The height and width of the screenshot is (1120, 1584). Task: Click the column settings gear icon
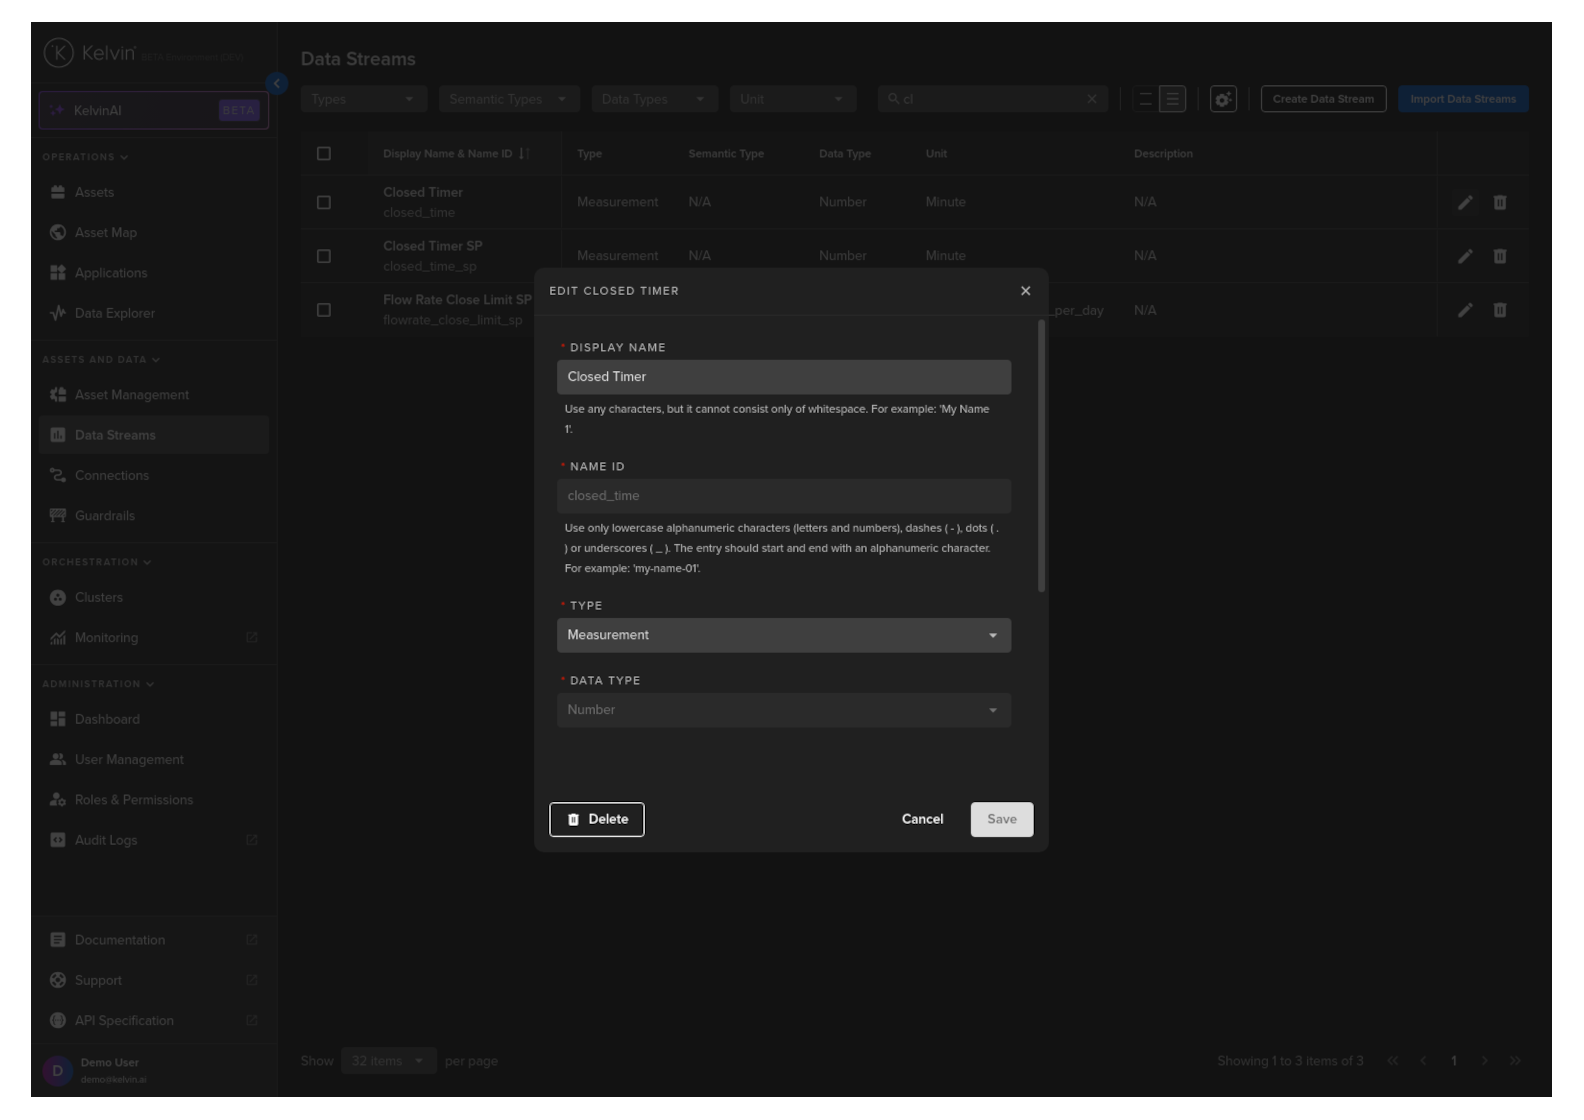tap(1223, 100)
